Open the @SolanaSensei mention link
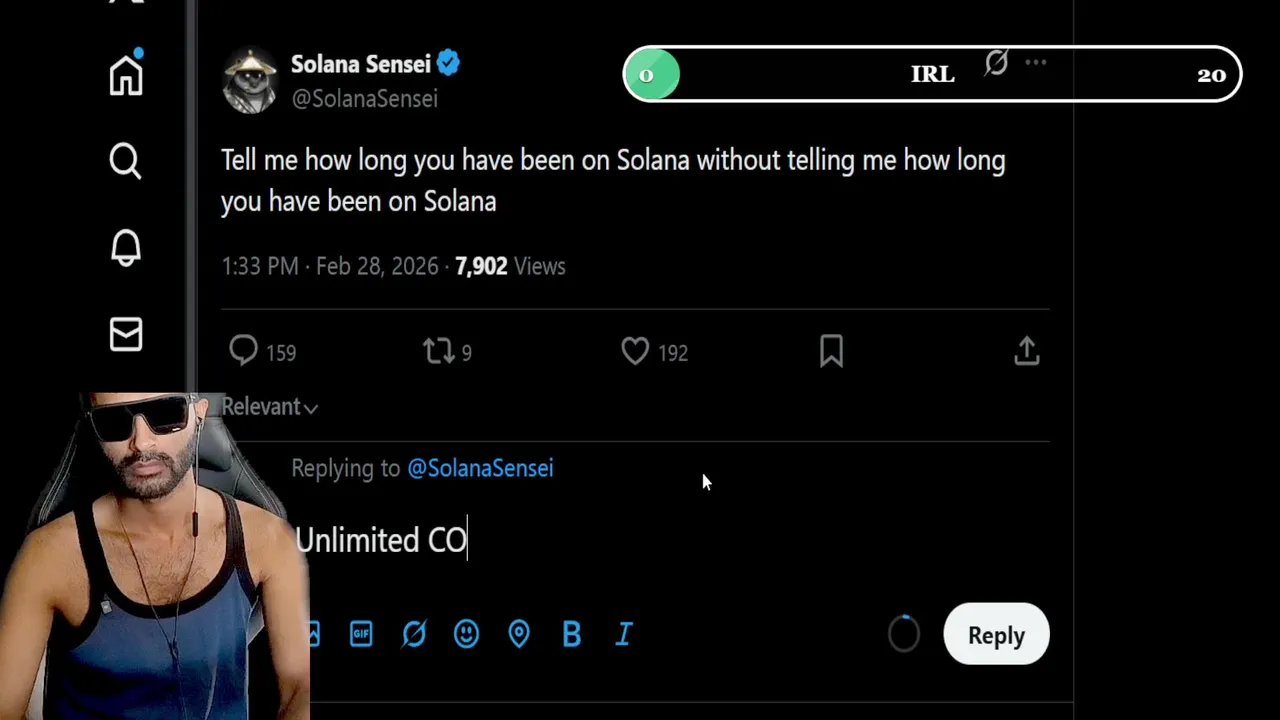1280x720 pixels. coord(480,468)
